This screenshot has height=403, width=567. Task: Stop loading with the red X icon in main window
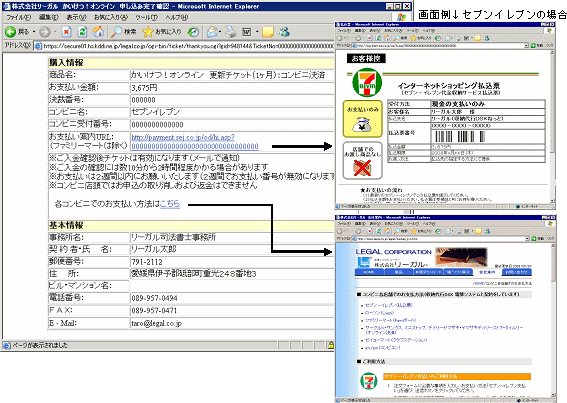pos(67,32)
